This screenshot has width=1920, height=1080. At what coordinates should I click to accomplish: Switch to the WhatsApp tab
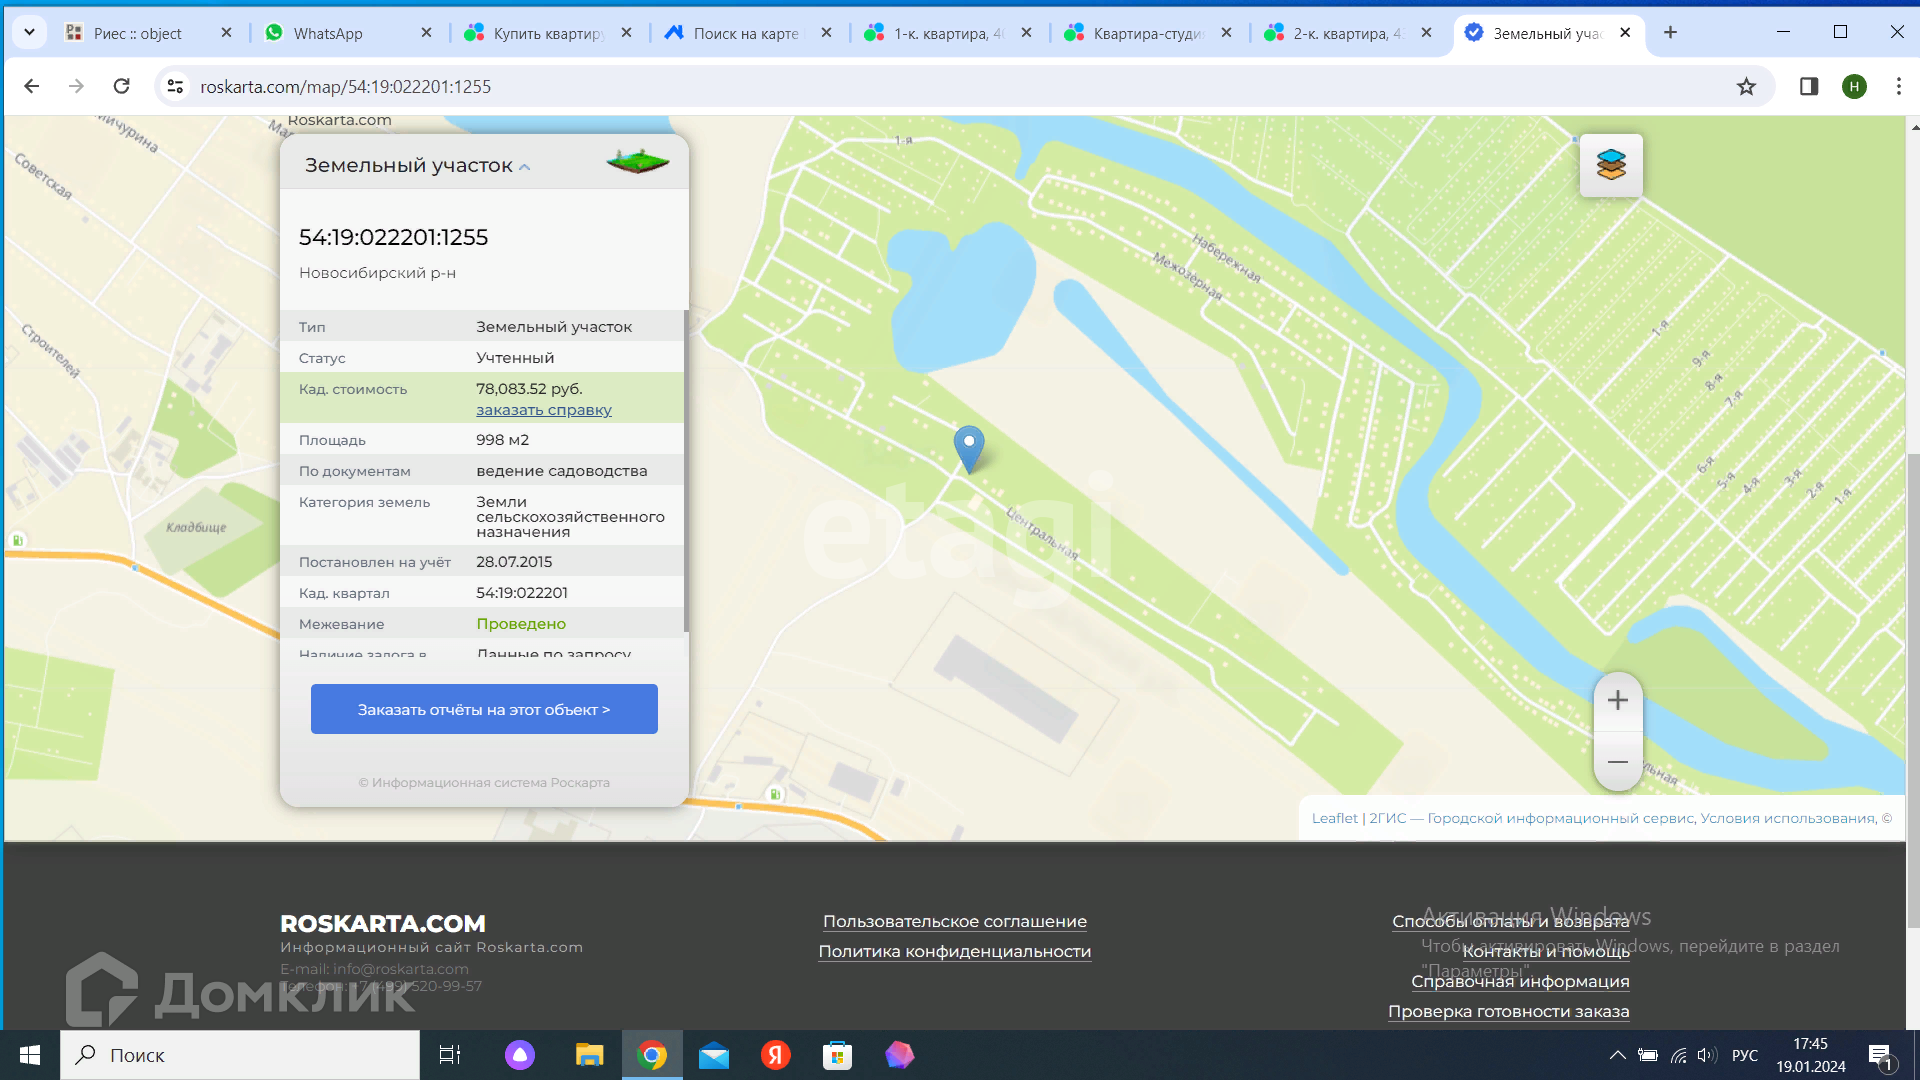[328, 33]
